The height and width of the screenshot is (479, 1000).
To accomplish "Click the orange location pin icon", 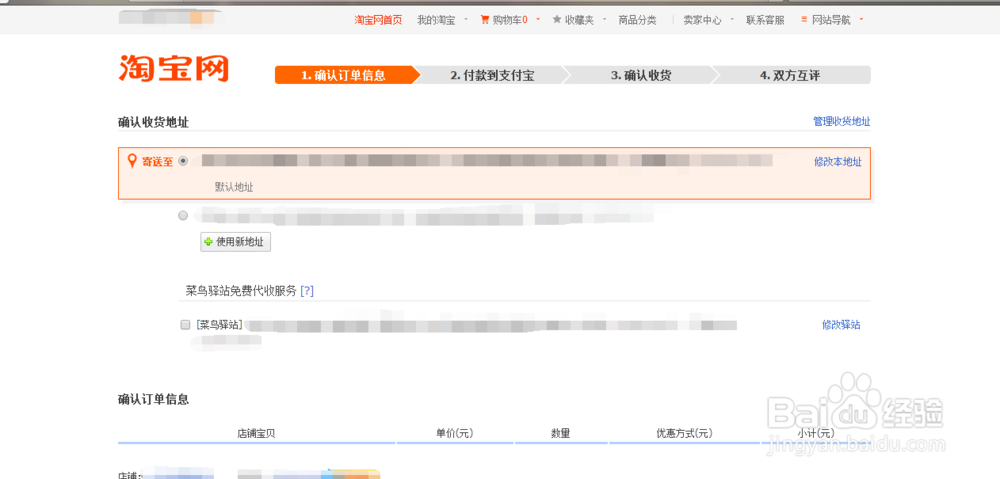I will [x=133, y=161].
